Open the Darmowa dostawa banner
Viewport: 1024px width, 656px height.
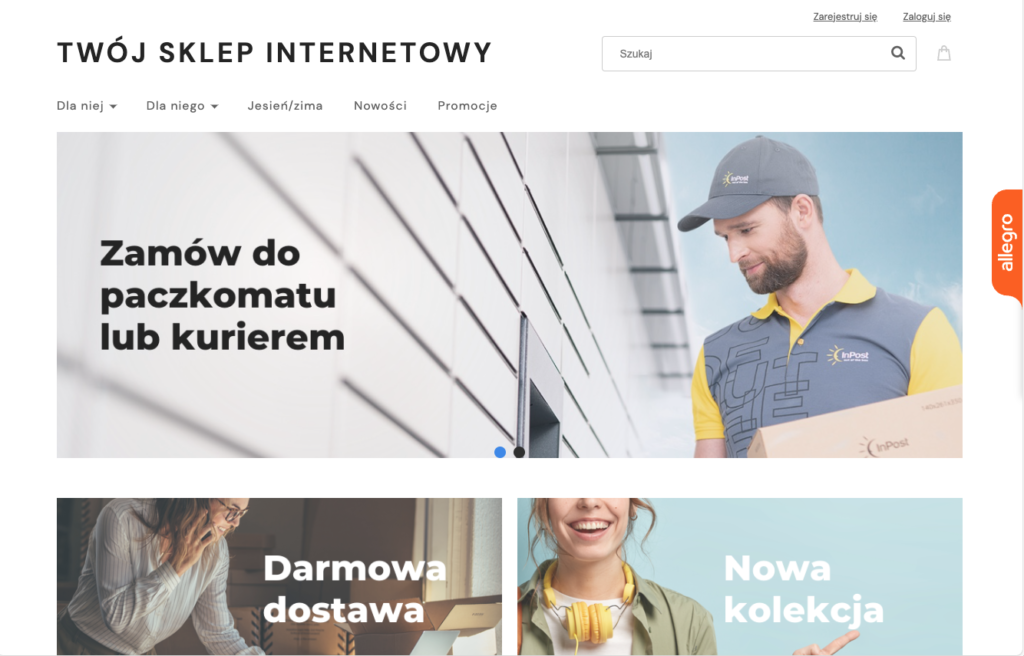(x=280, y=576)
